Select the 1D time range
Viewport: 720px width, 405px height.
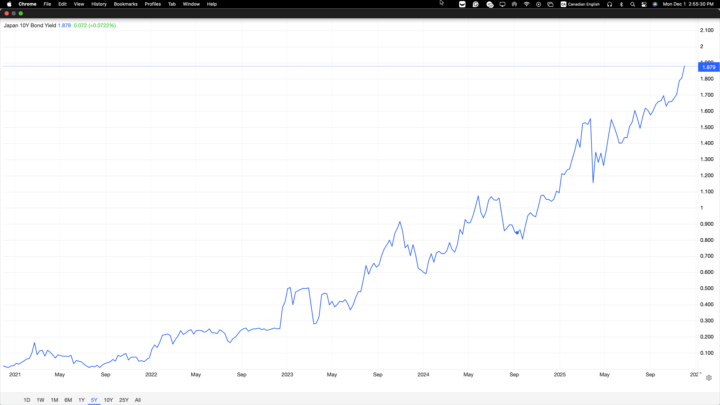(x=27, y=400)
